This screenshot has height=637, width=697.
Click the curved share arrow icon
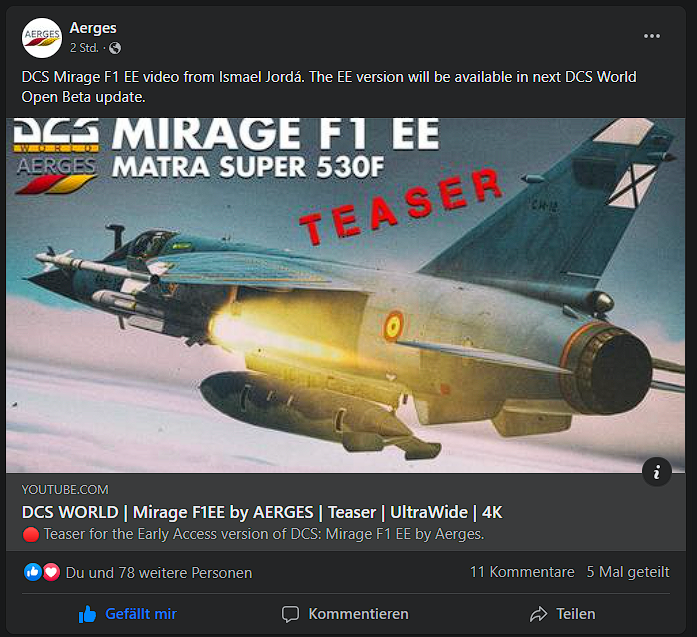(538, 614)
